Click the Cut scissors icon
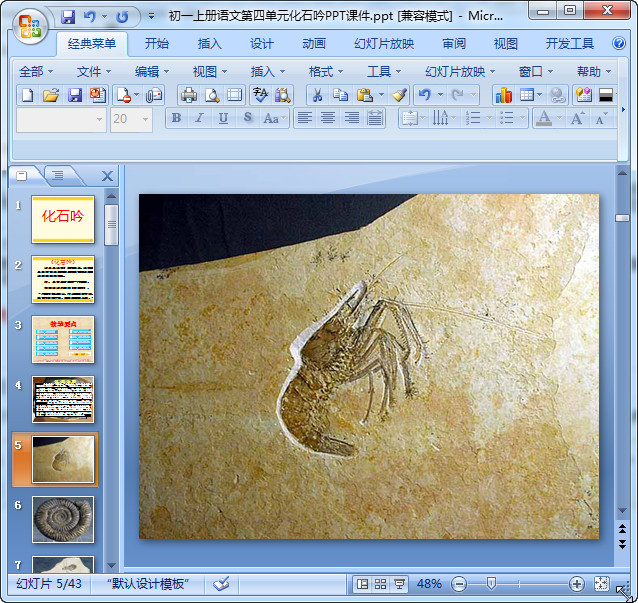This screenshot has width=638, height=603. coord(316,95)
